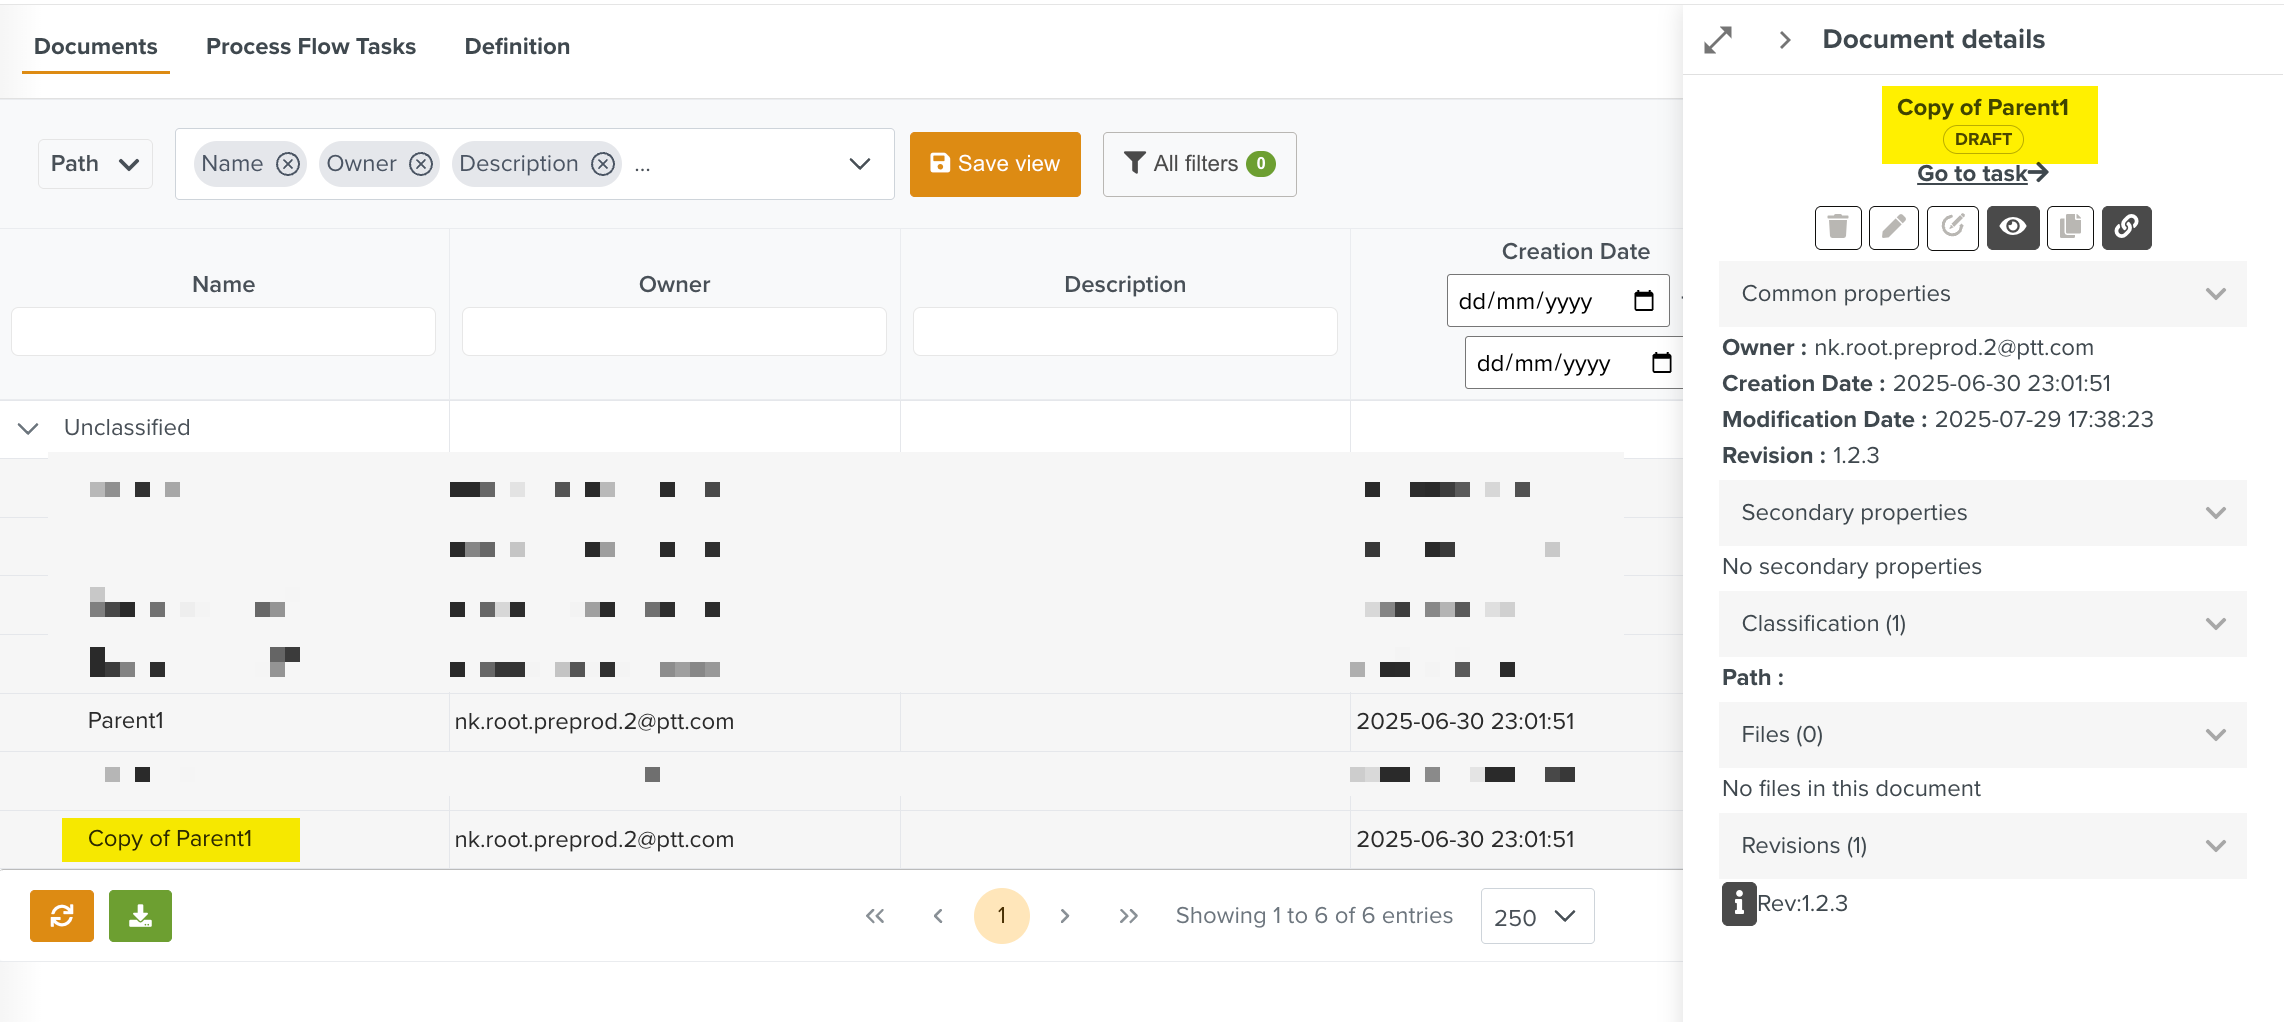This screenshot has width=2284, height=1022.
Task: Click the pencil edit document icon
Action: click(x=1894, y=228)
